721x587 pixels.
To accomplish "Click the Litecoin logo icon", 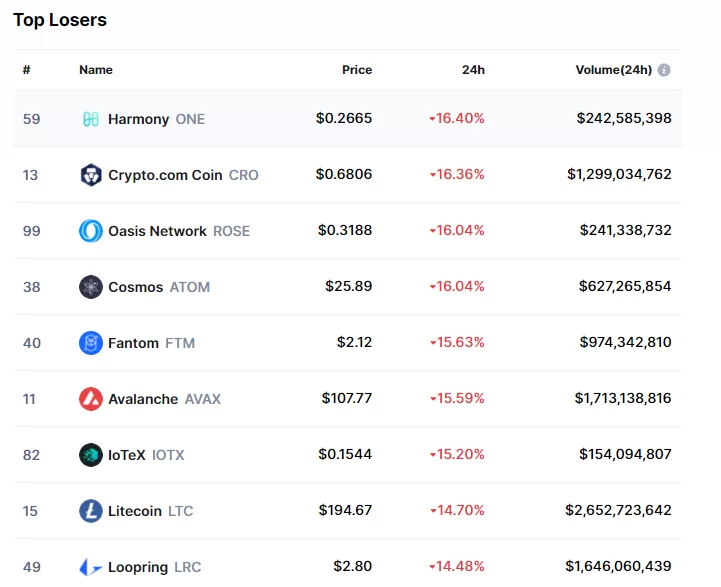I will pos(91,511).
